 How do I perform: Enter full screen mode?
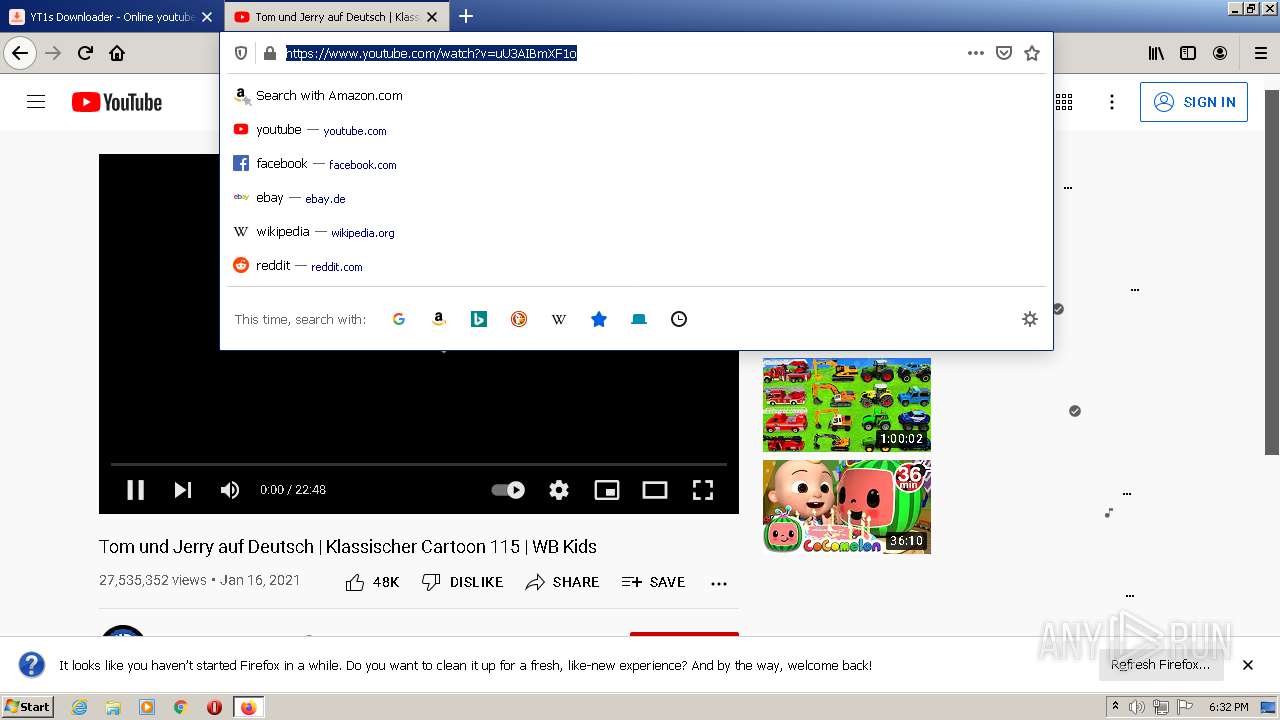[x=703, y=490]
